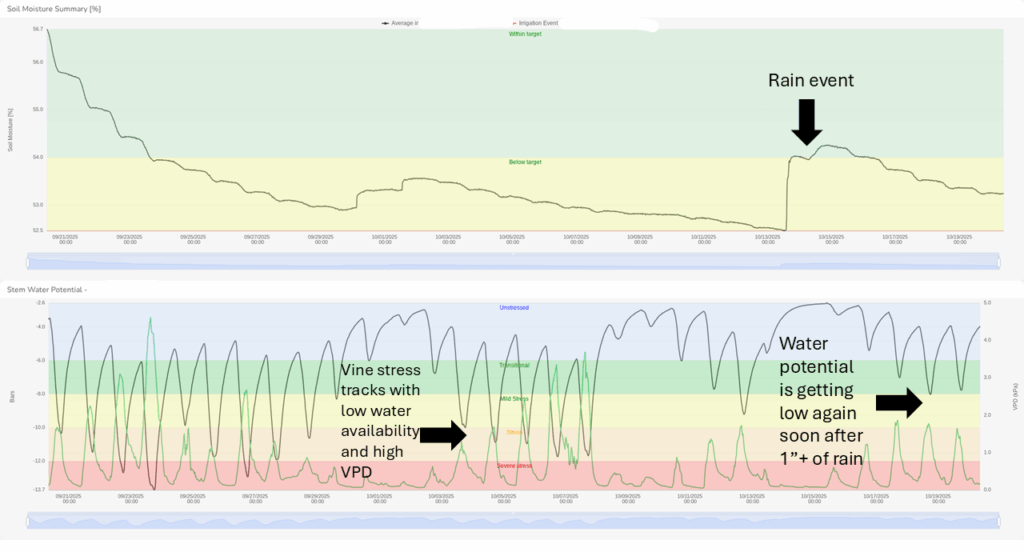This screenshot has height=552, width=1024.
Task: Click the Rain event black arrow
Action: click(x=806, y=121)
